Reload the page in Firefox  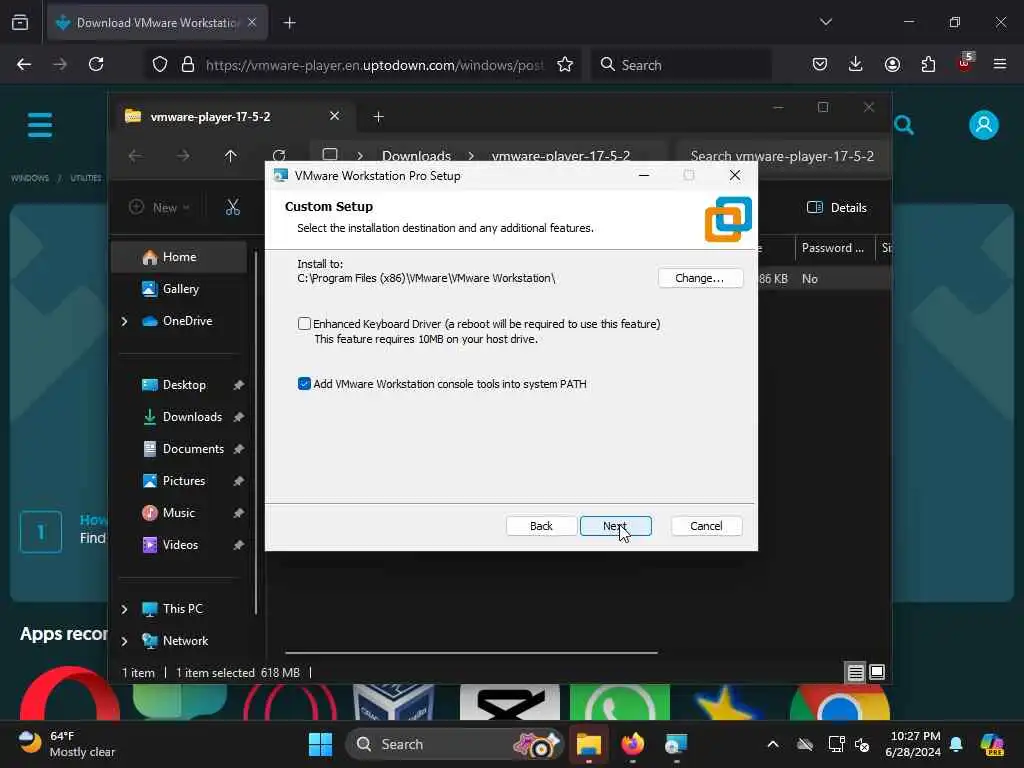[96, 64]
